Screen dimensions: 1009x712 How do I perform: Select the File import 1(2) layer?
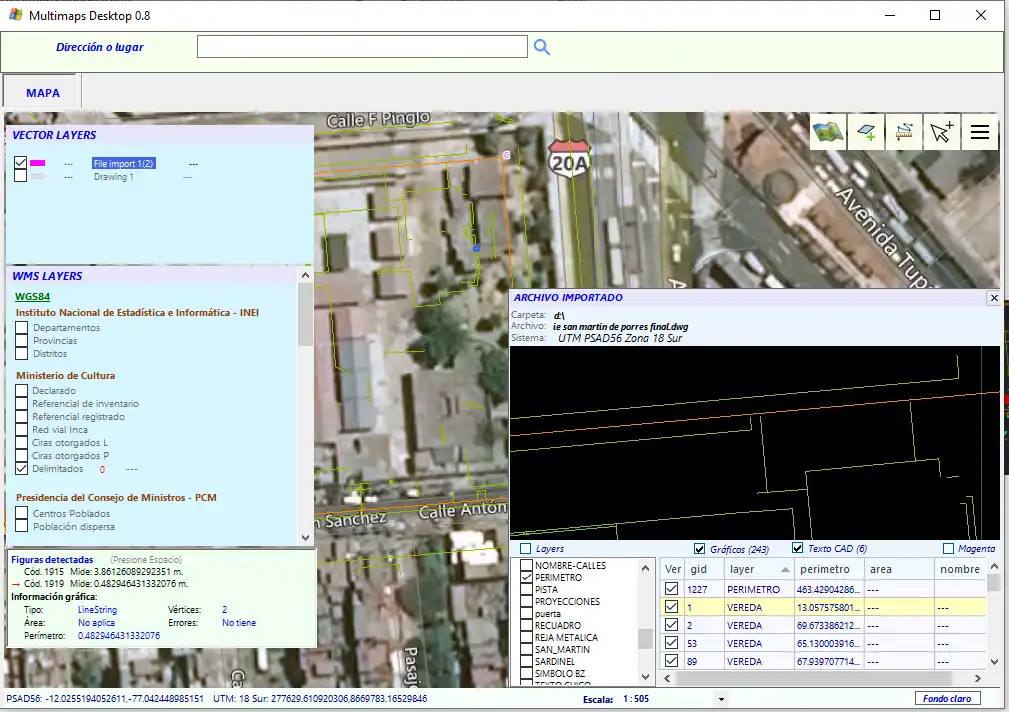click(123, 163)
